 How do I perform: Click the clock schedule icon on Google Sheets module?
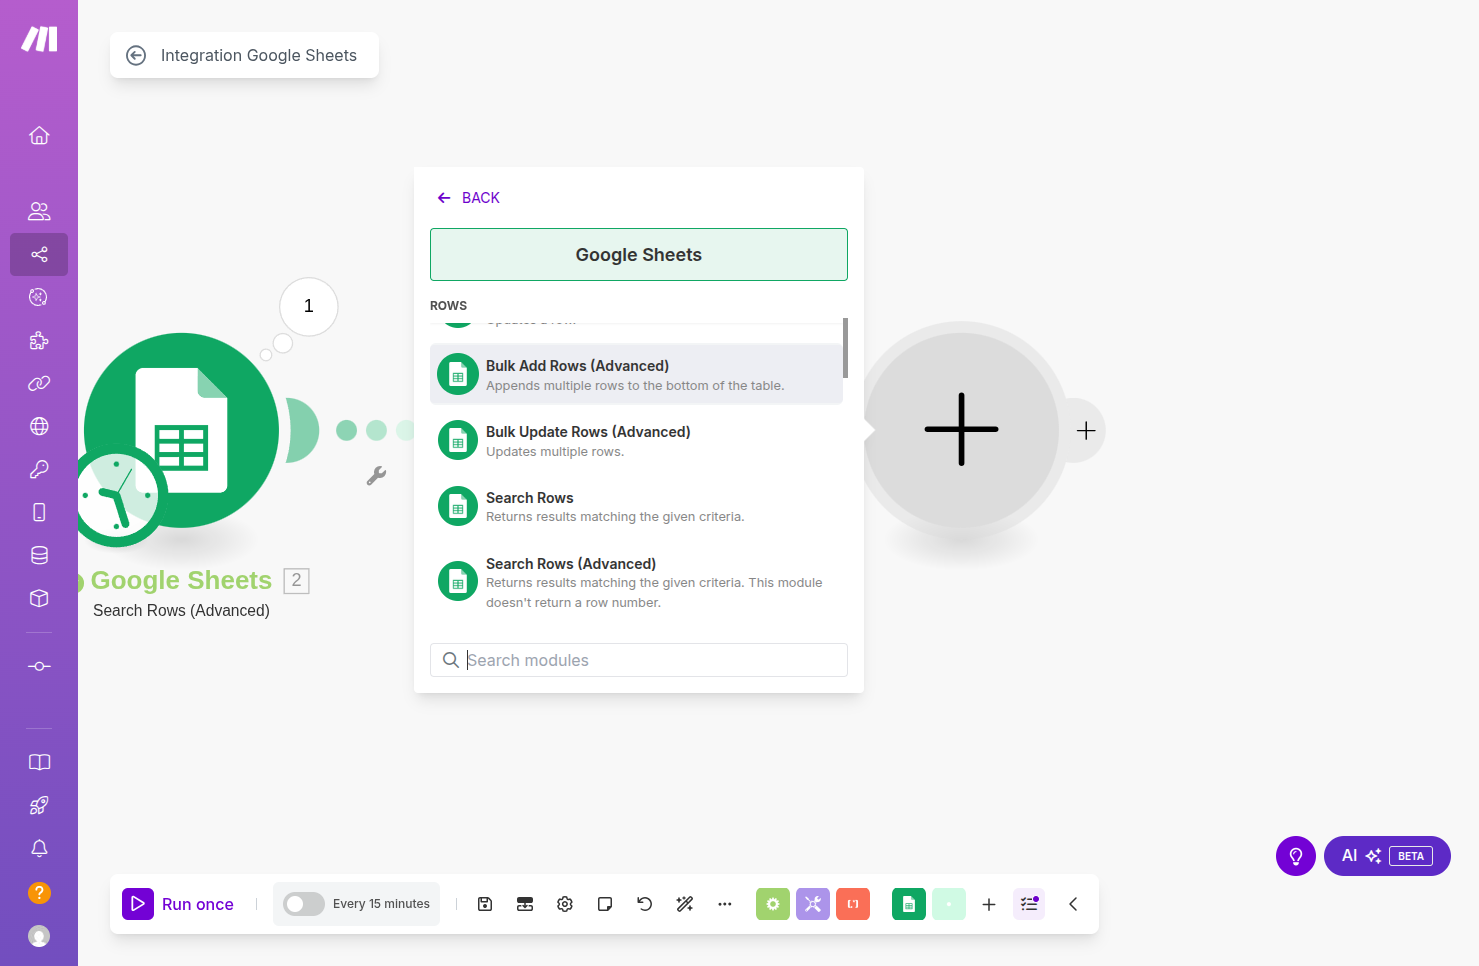pos(118,496)
